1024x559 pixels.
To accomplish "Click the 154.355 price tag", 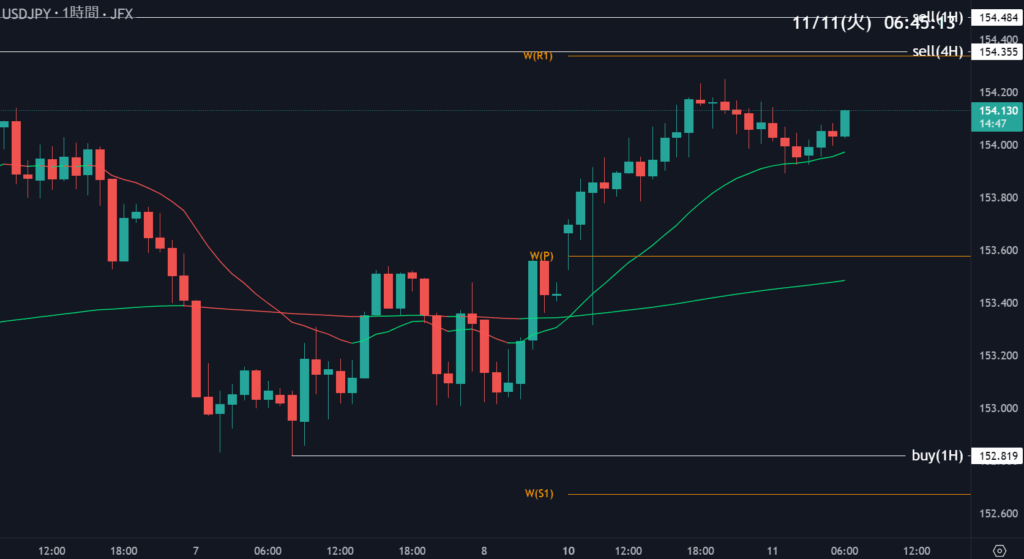I will coord(998,52).
